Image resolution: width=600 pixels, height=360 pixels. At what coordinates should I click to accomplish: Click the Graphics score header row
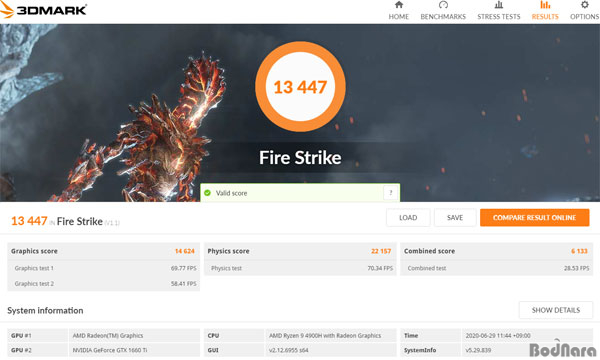click(x=103, y=251)
